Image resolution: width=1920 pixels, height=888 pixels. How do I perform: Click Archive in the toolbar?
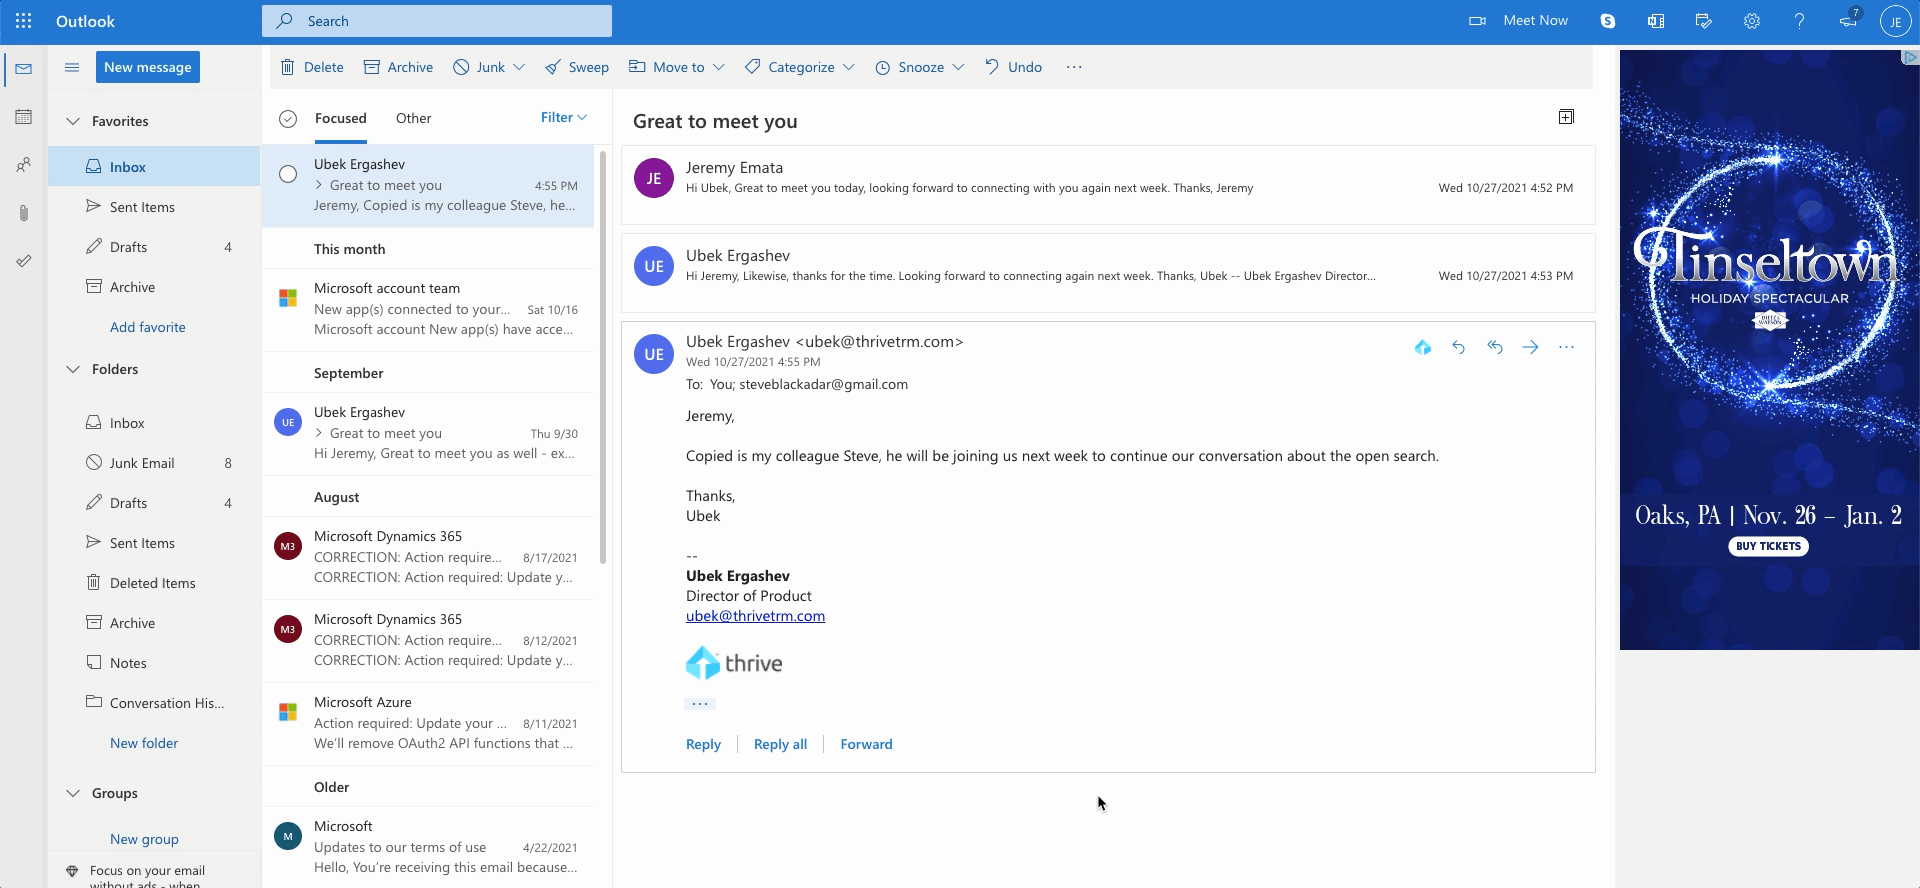398,67
